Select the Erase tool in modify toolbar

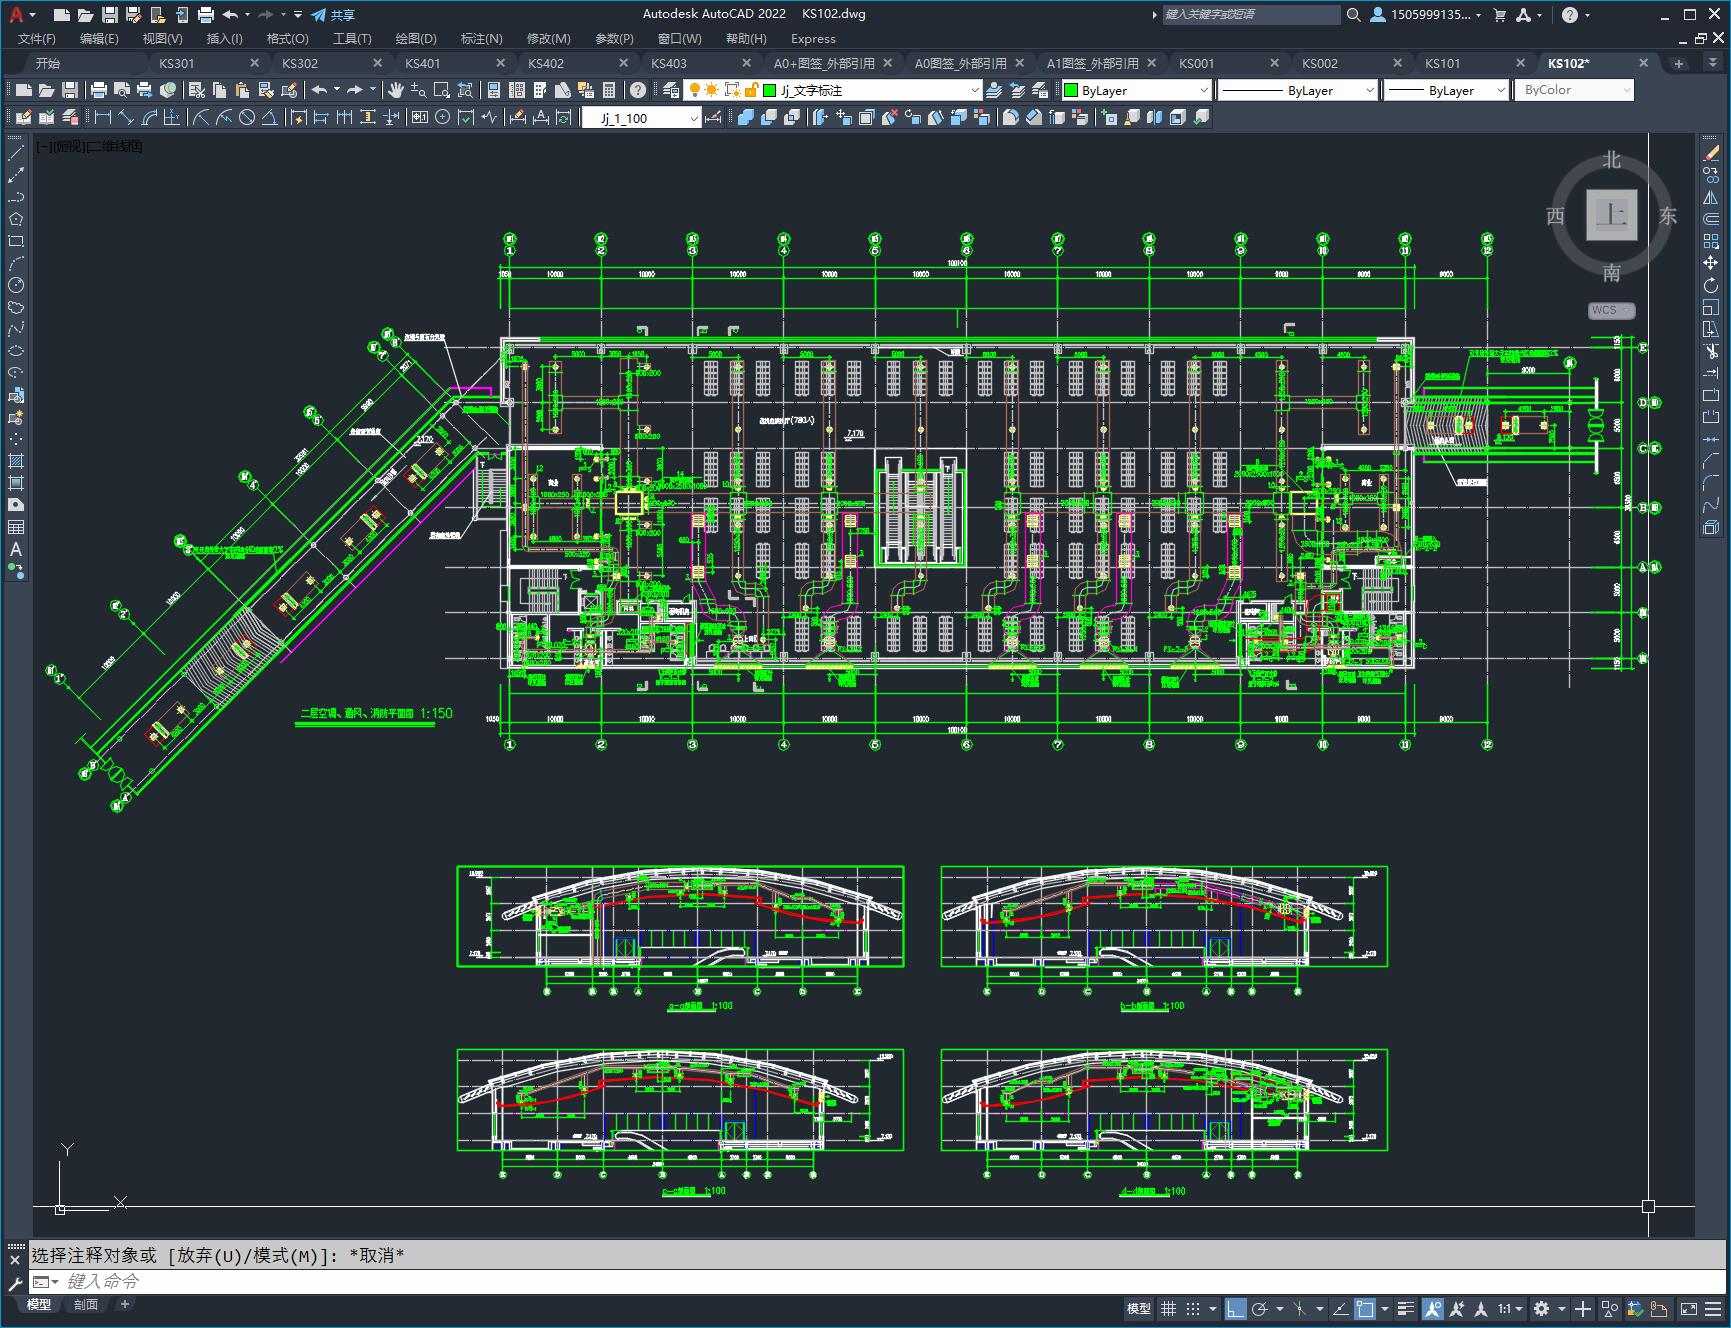1711,154
